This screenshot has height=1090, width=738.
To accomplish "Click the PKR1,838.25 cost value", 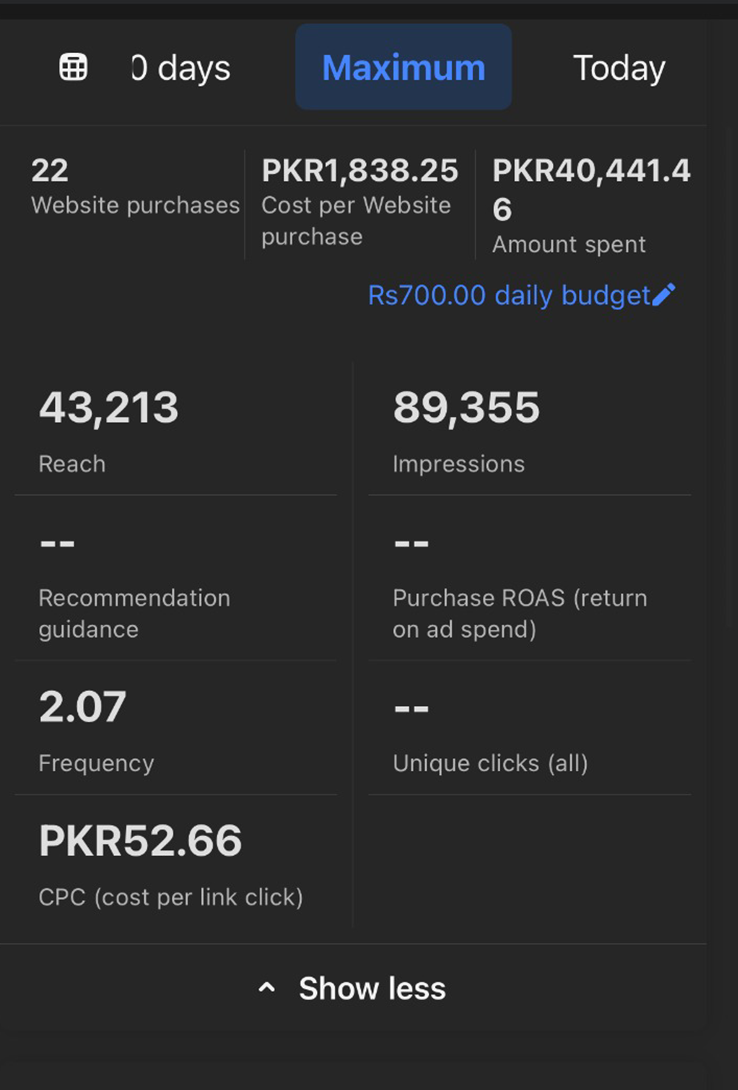I will pyautogui.click(x=359, y=171).
